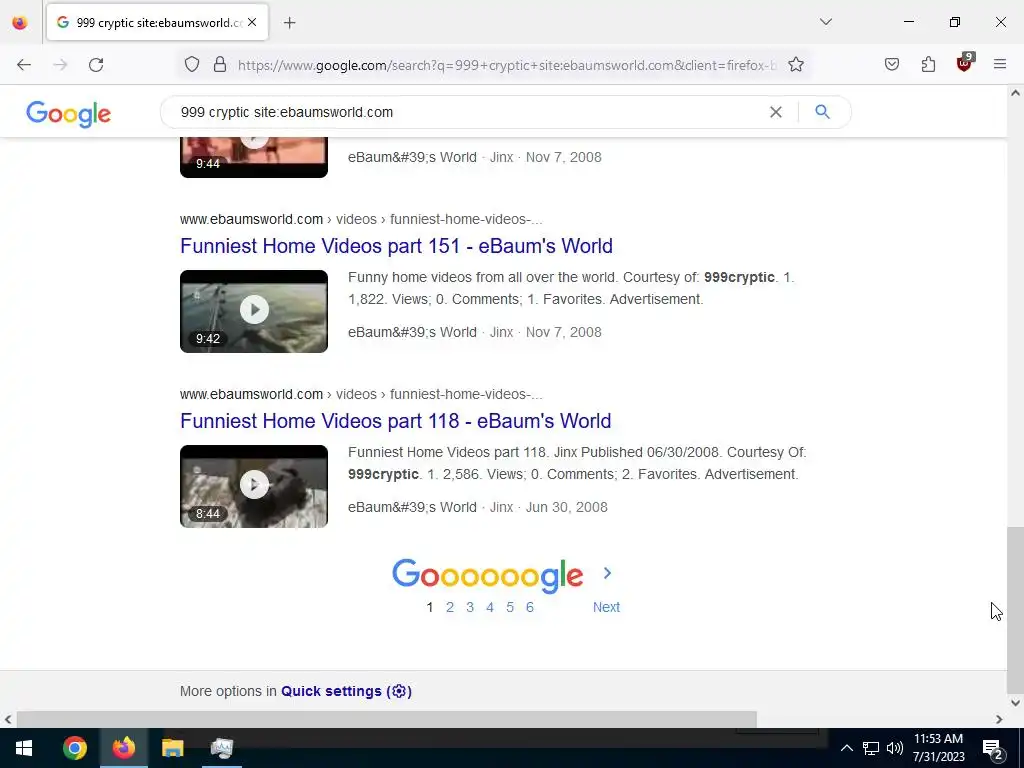Image resolution: width=1024 pixels, height=768 pixels.
Task: Open a new browser tab
Action: [290, 23]
